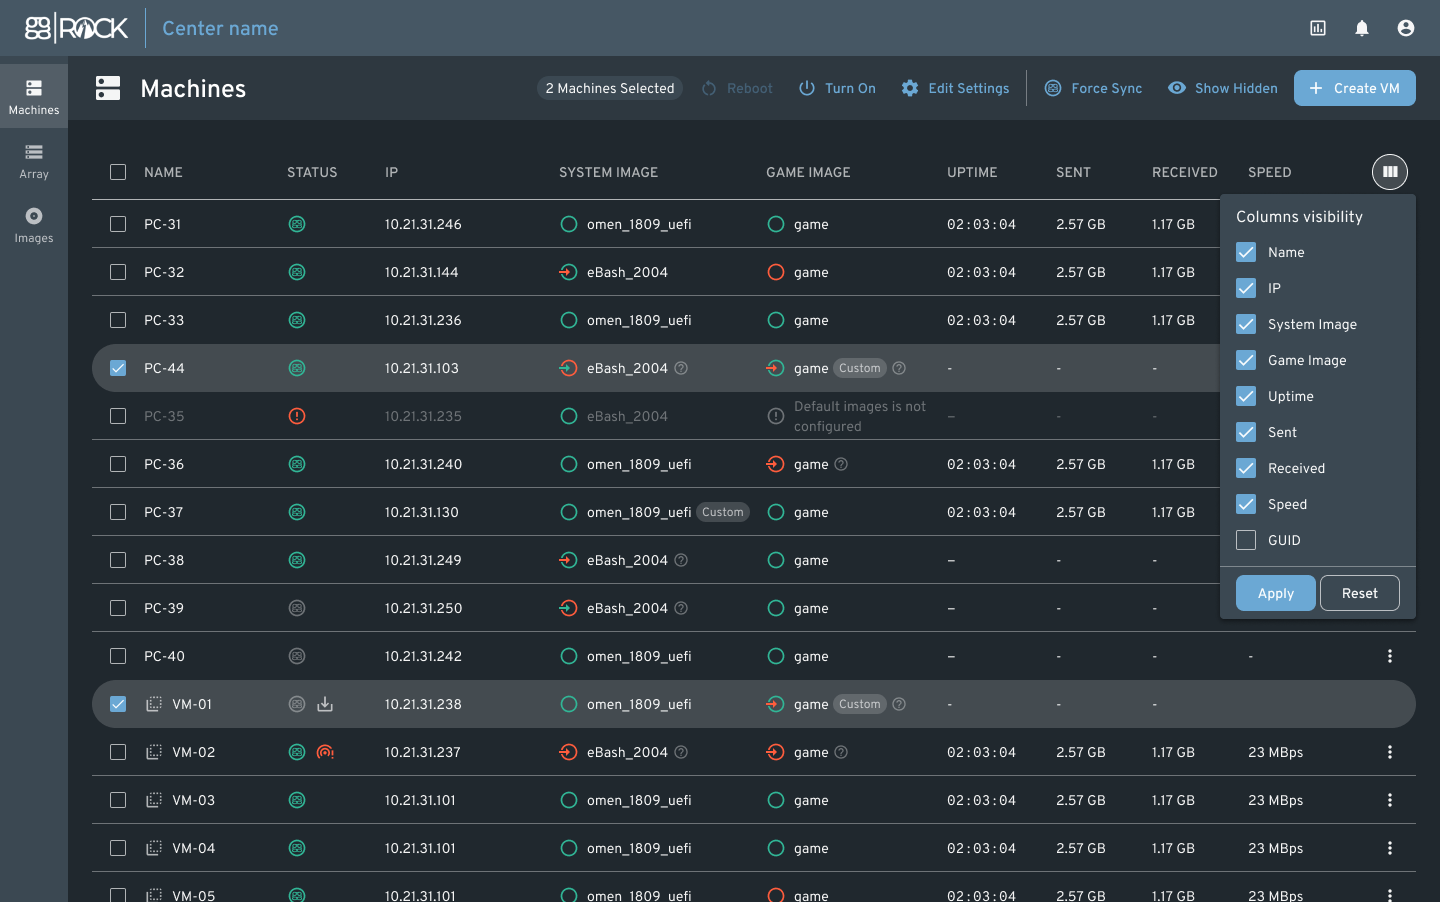Click the error status icon for PC-35

click(x=297, y=416)
